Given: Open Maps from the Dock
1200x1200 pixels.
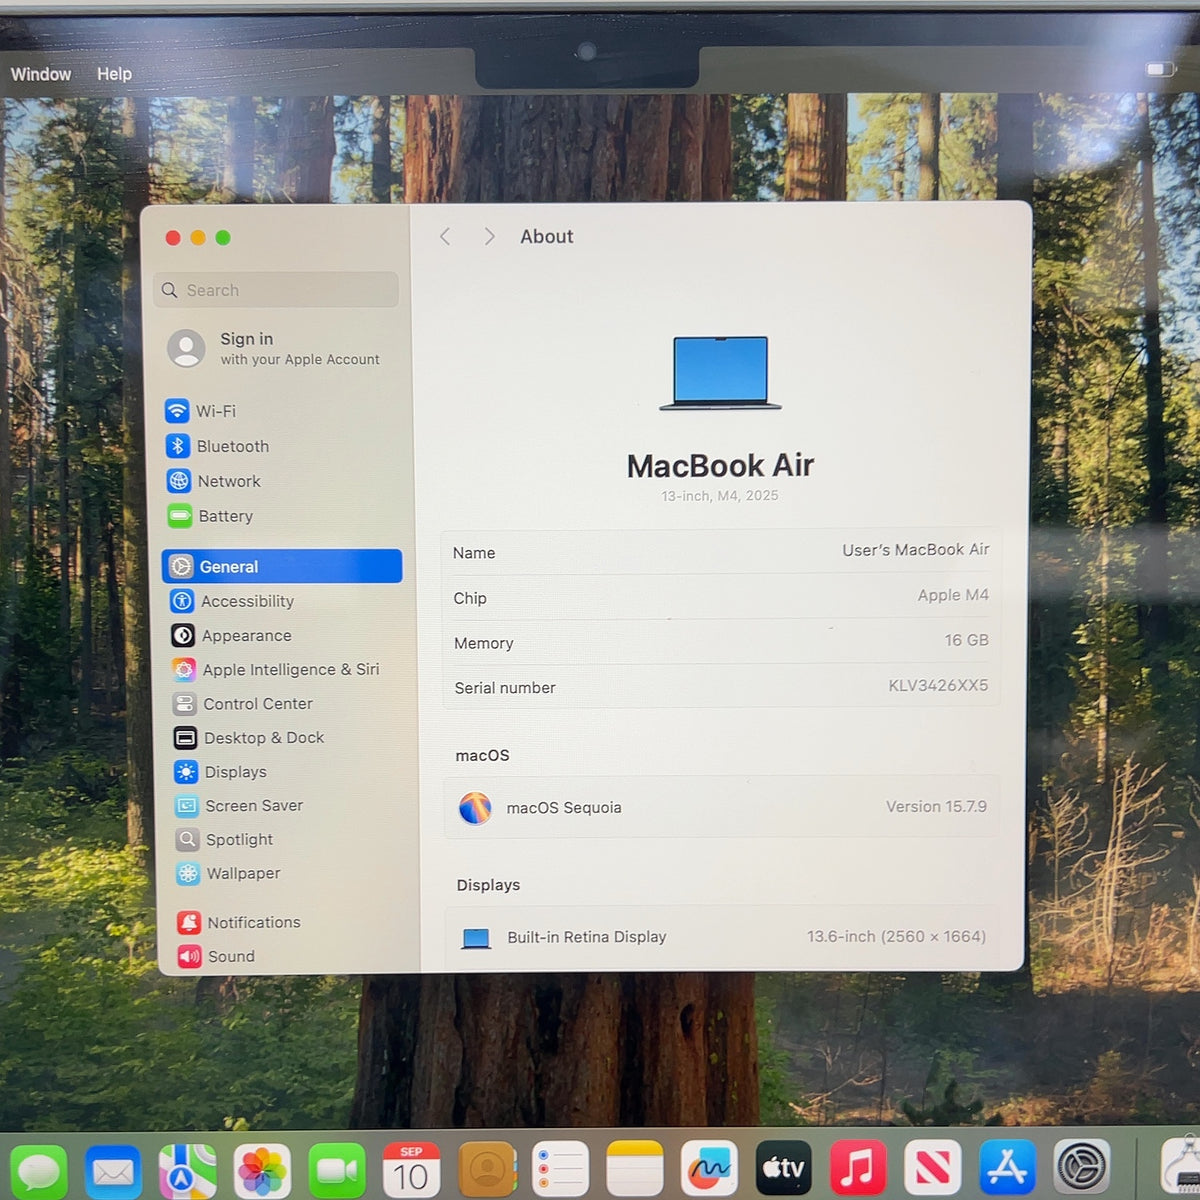Looking at the screenshot, I should point(187,1171).
